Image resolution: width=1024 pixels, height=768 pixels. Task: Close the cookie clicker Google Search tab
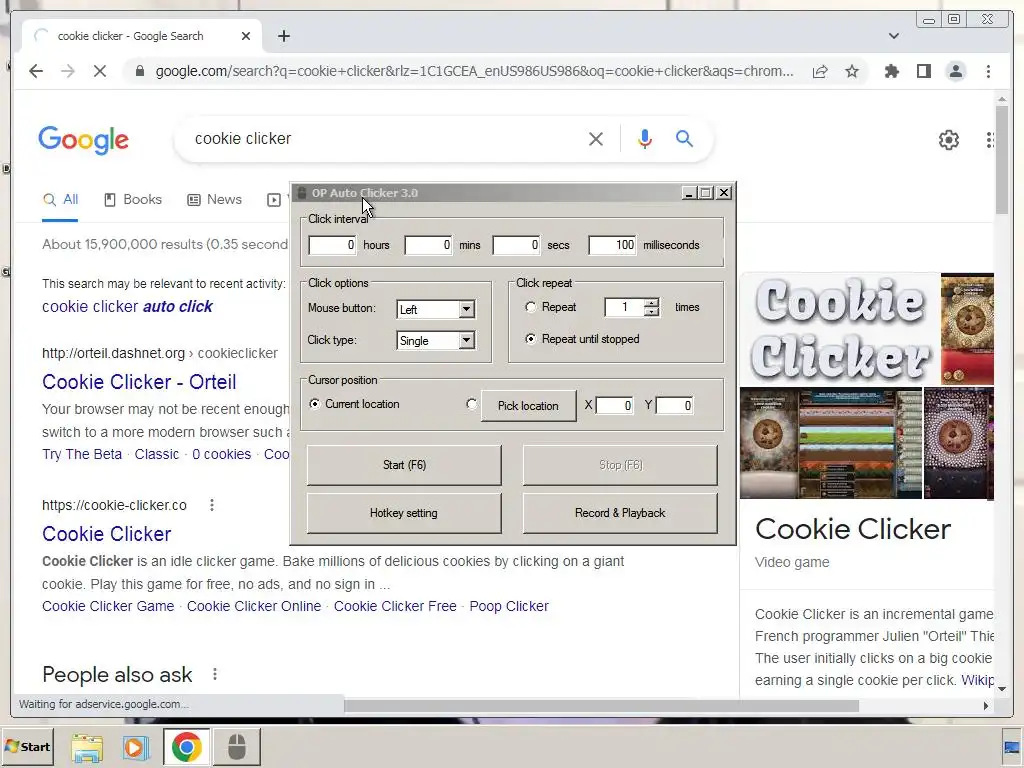(246, 36)
